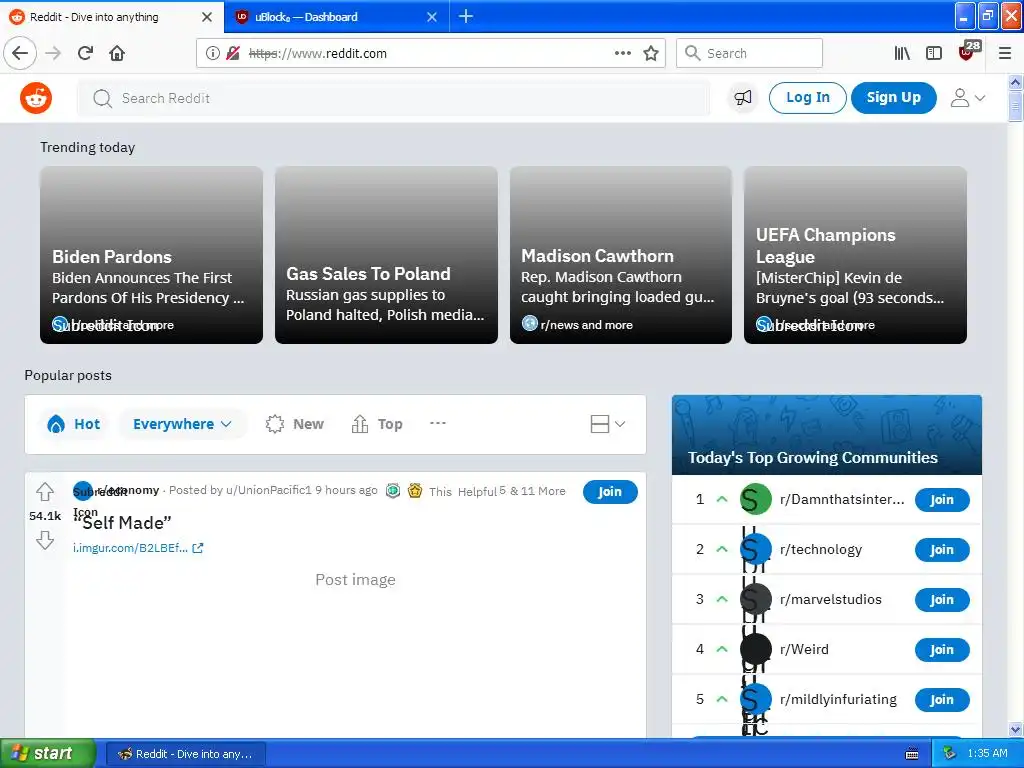Upvote the "Self Made" post
This screenshot has width=1024, height=768.
[44, 491]
